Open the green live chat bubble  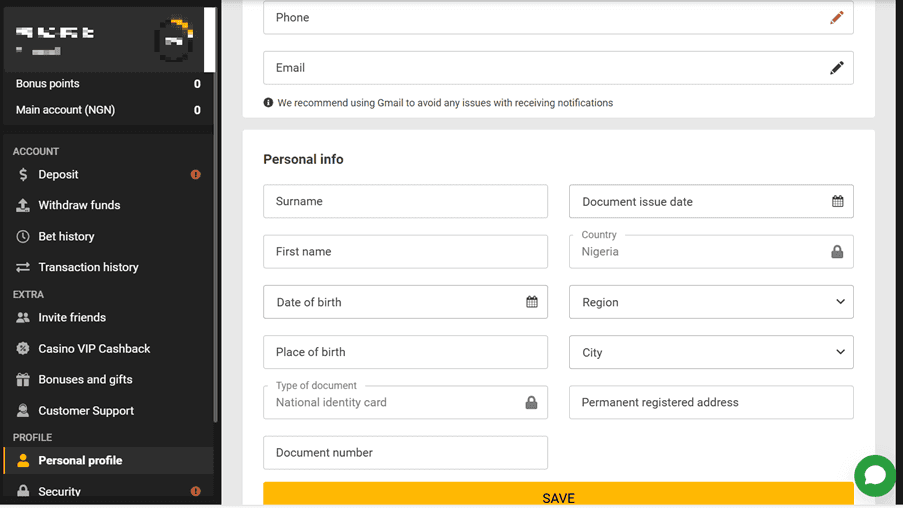pyautogui.click(x=875, y=476)
